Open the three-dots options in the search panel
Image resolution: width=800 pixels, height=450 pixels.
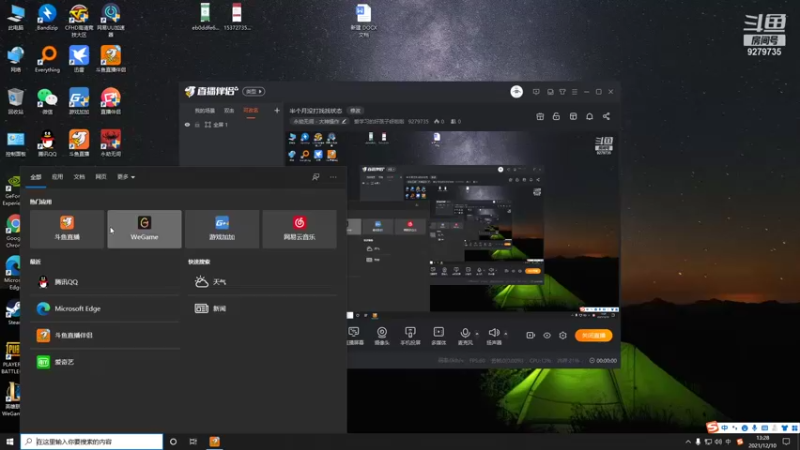pos(333,177)
